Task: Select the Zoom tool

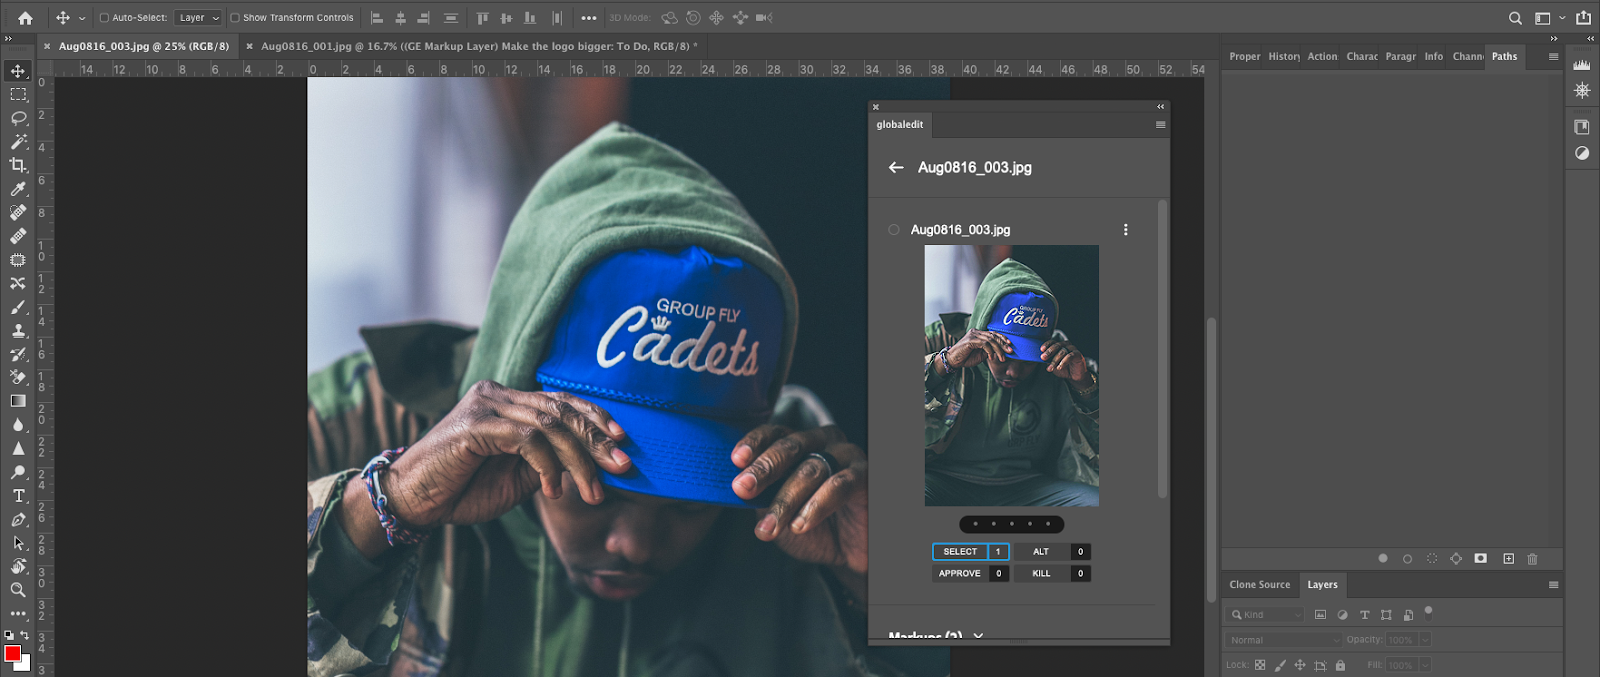Action: coord(18,590)
